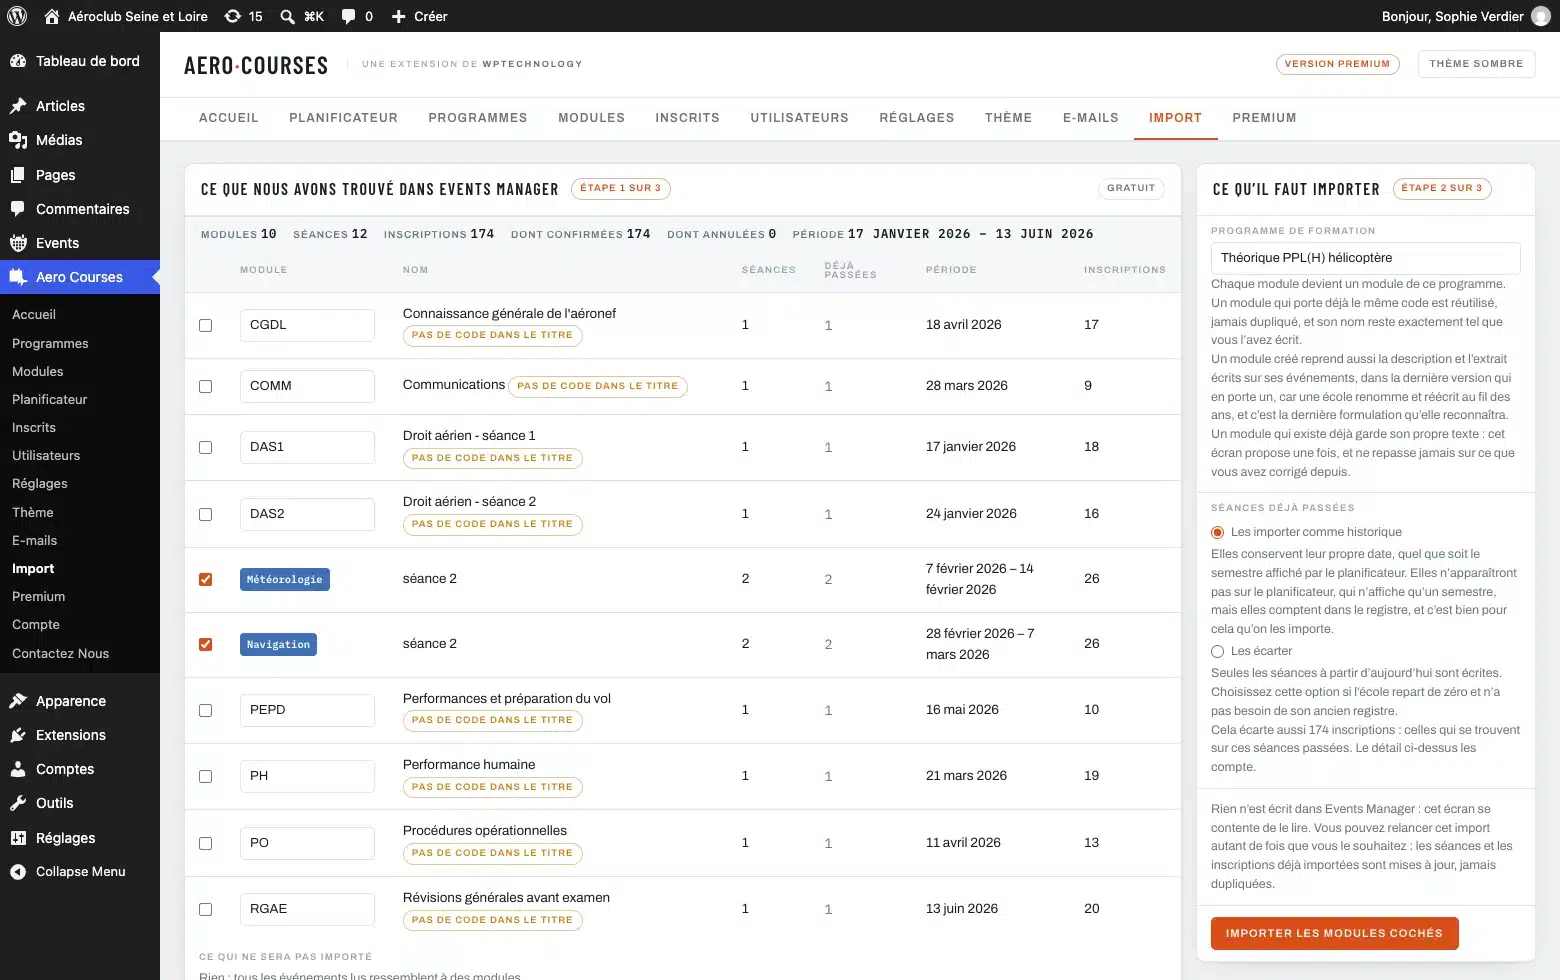This screenshot has height=980, width=1560.
Task: Click the Articles pin icon
Action: click(18, 106)
